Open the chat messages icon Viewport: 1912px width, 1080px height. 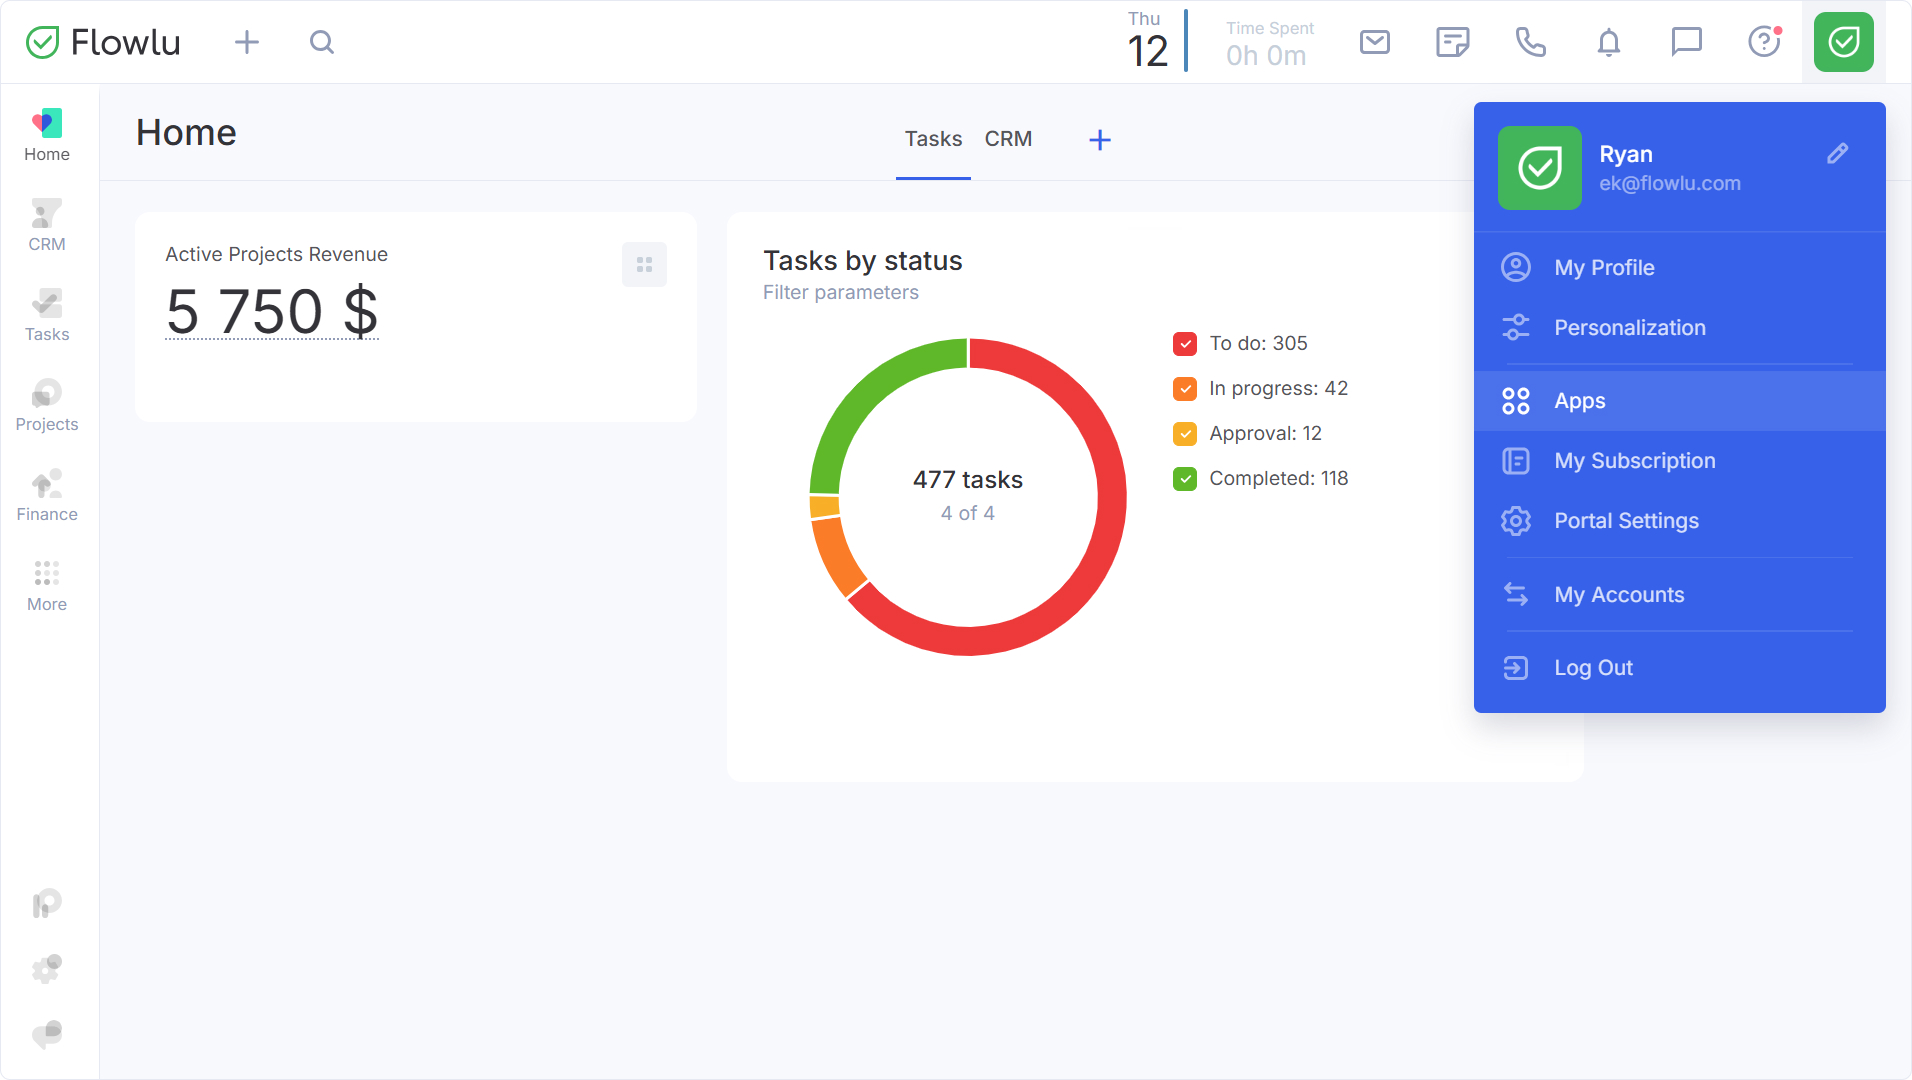tap(1686, 42)
